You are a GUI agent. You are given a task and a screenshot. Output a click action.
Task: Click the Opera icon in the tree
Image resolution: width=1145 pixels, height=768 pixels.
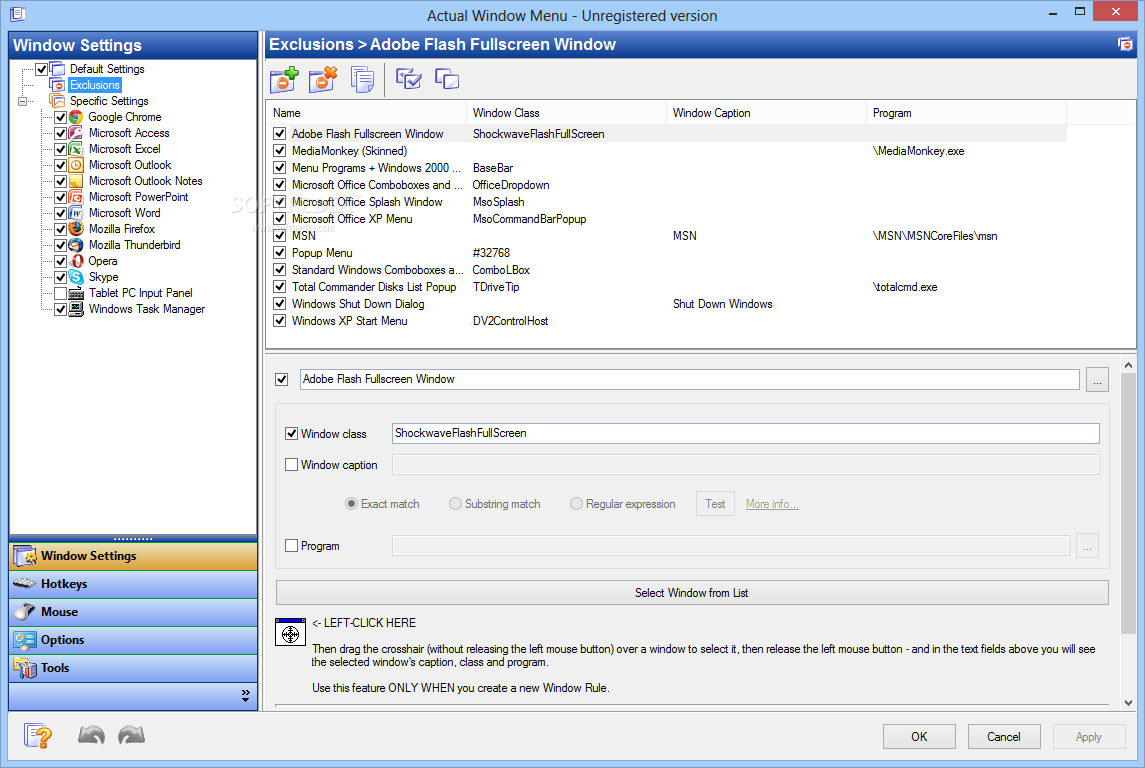(76, 261)
